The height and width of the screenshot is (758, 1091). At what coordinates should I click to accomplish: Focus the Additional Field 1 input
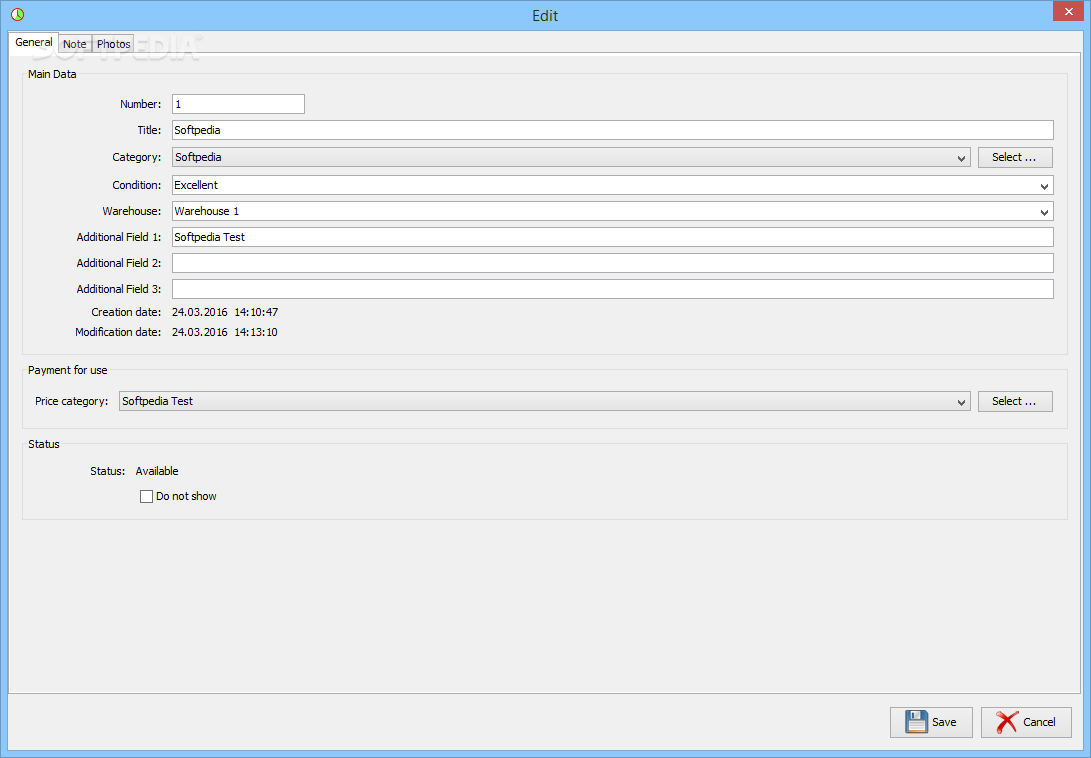(612, 237)
